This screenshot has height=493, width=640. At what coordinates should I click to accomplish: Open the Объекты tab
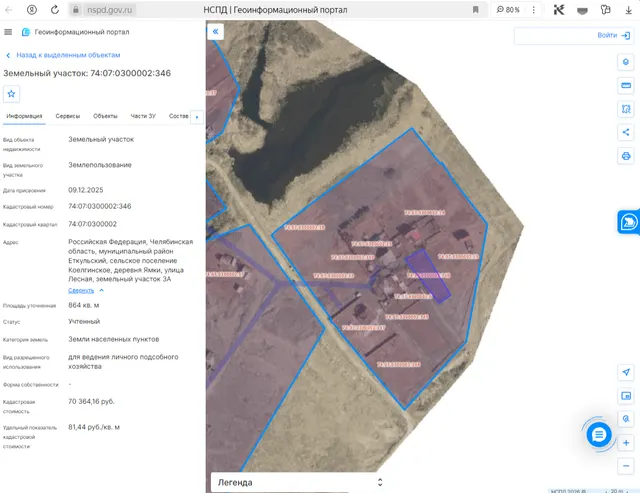coord(105,116)
